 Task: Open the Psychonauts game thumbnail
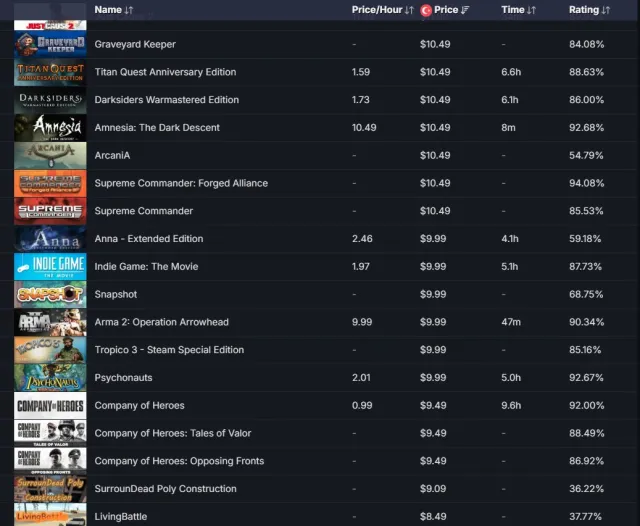tap(50, 377)
